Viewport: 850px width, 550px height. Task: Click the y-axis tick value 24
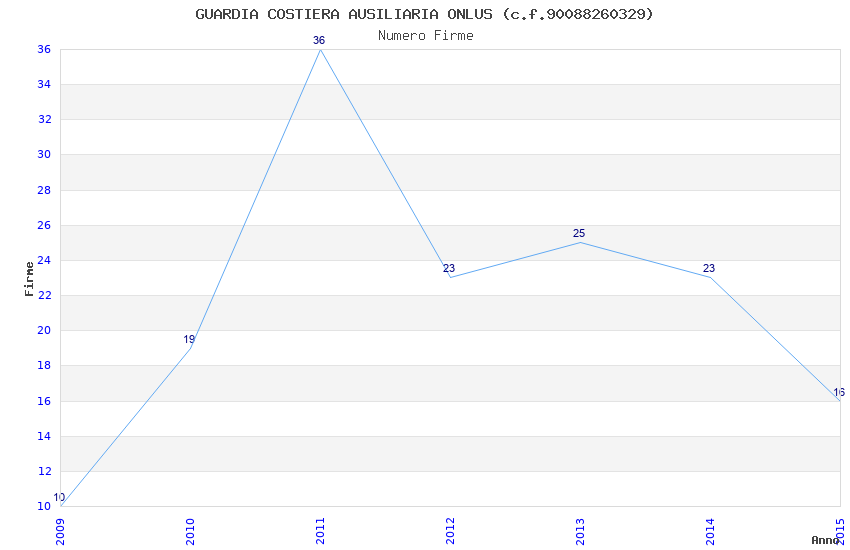[x=44, y=261]
